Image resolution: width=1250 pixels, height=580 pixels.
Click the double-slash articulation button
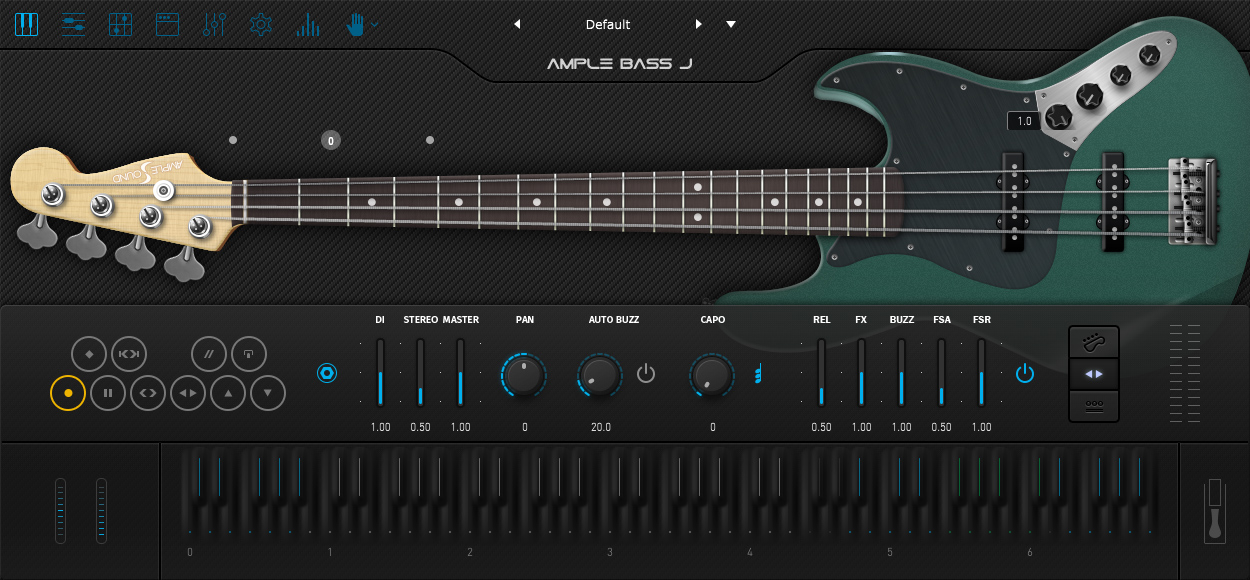point(210,354)
